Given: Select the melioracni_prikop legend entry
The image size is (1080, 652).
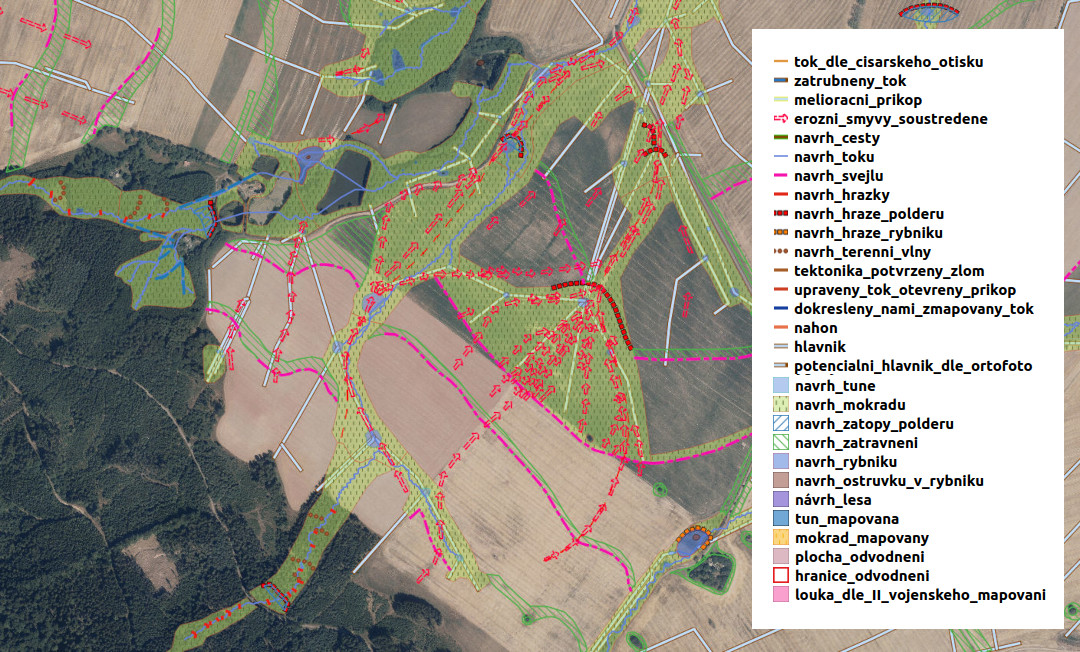Looking at the screenshot, I should pyautogui.click(x=857, y=100).
